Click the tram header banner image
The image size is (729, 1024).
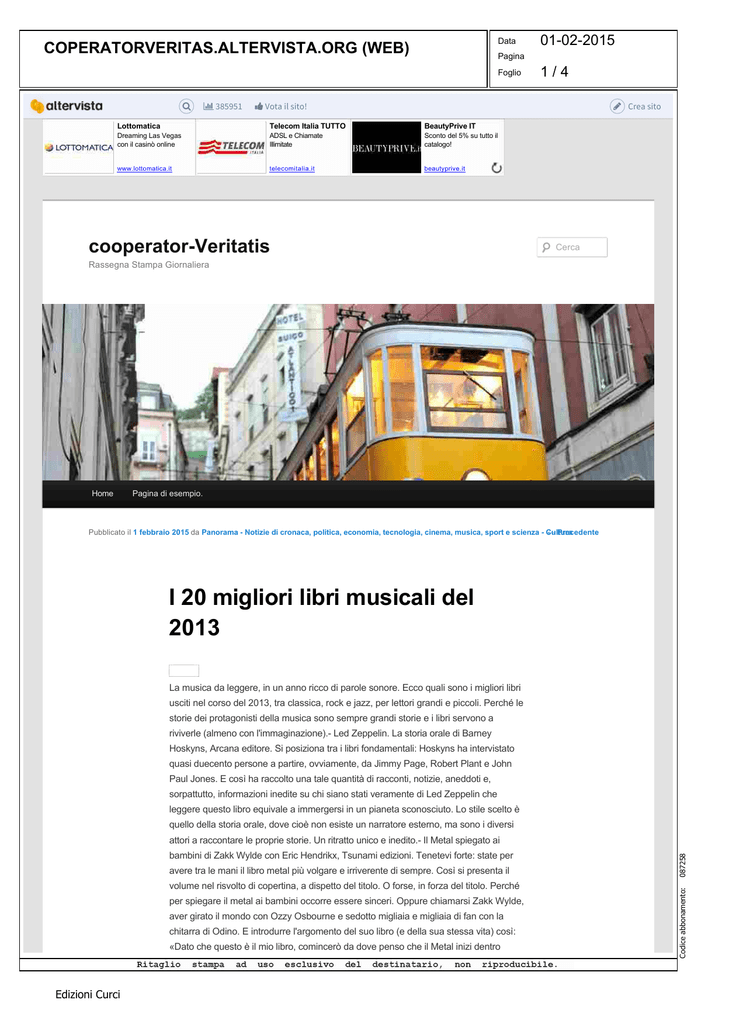pyautogui.click(x=348, y=392)
